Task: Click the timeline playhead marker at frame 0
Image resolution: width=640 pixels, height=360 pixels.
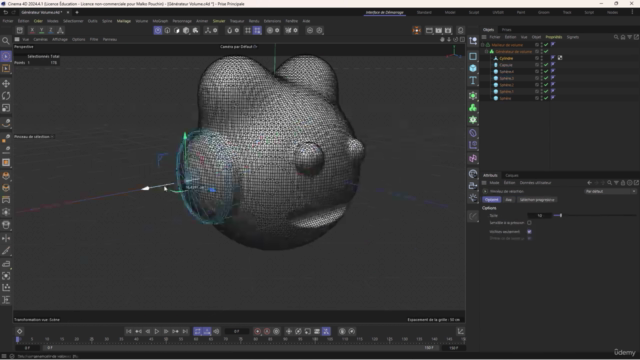Action: tap(18, 339)
